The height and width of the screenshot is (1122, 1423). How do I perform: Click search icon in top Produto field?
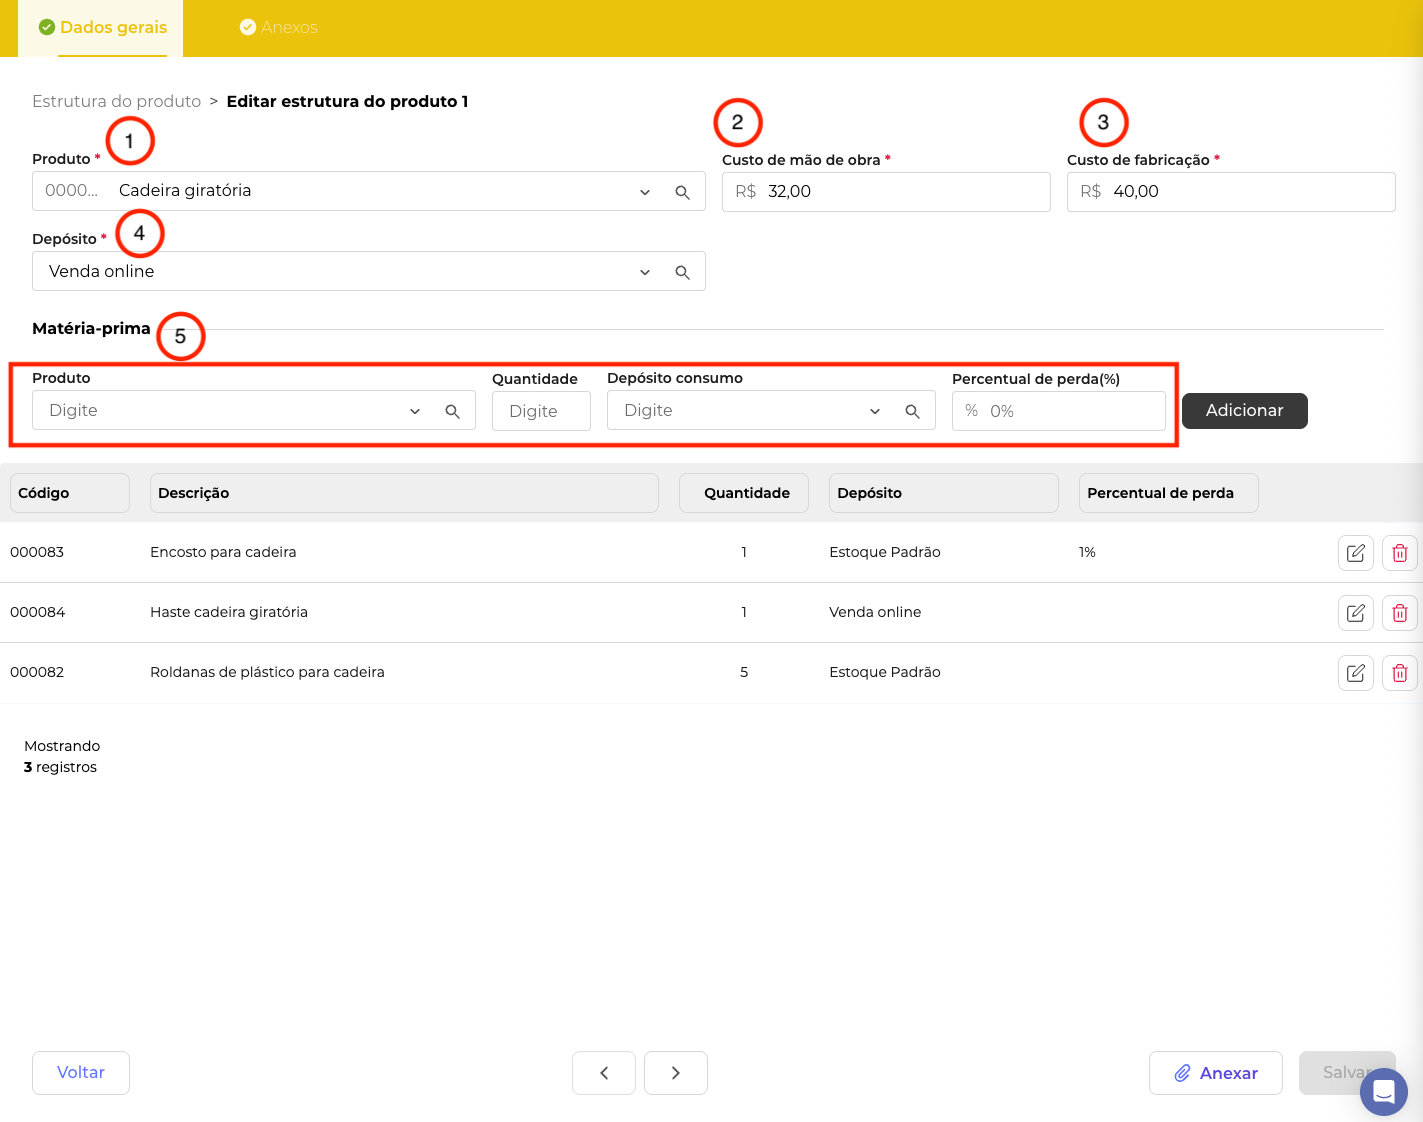(682, 192)
